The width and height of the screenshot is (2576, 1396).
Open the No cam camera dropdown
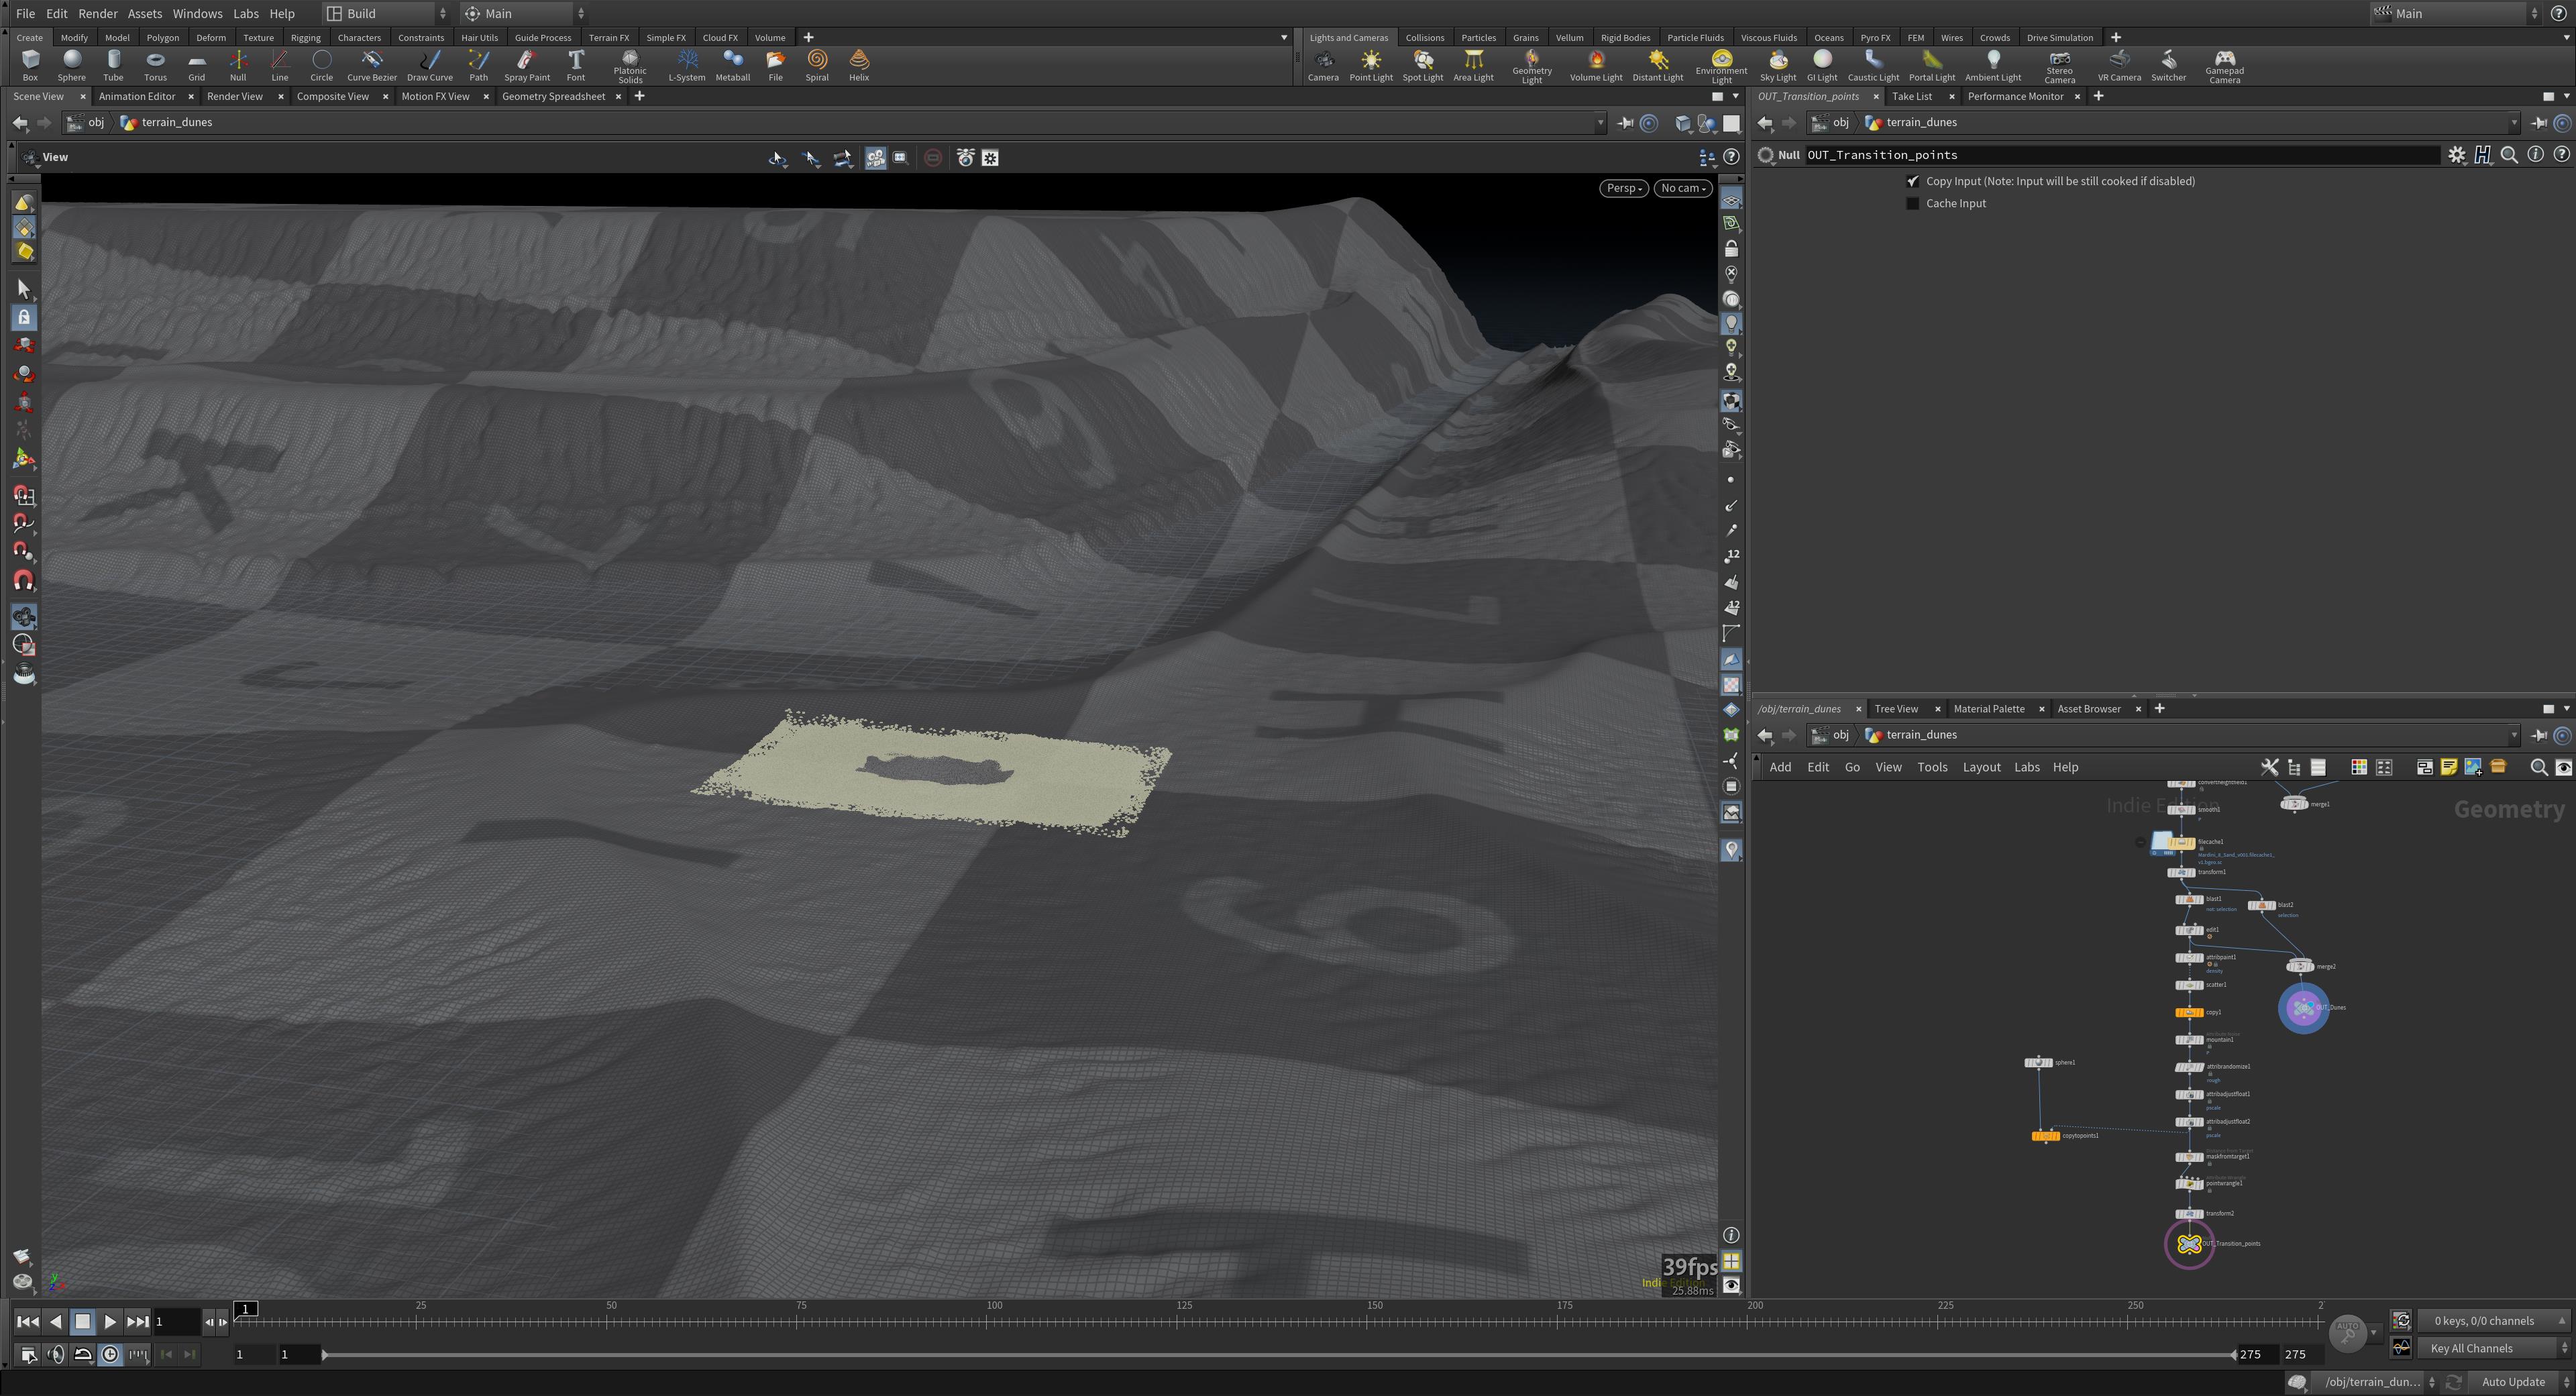[x=1683, y=188]
